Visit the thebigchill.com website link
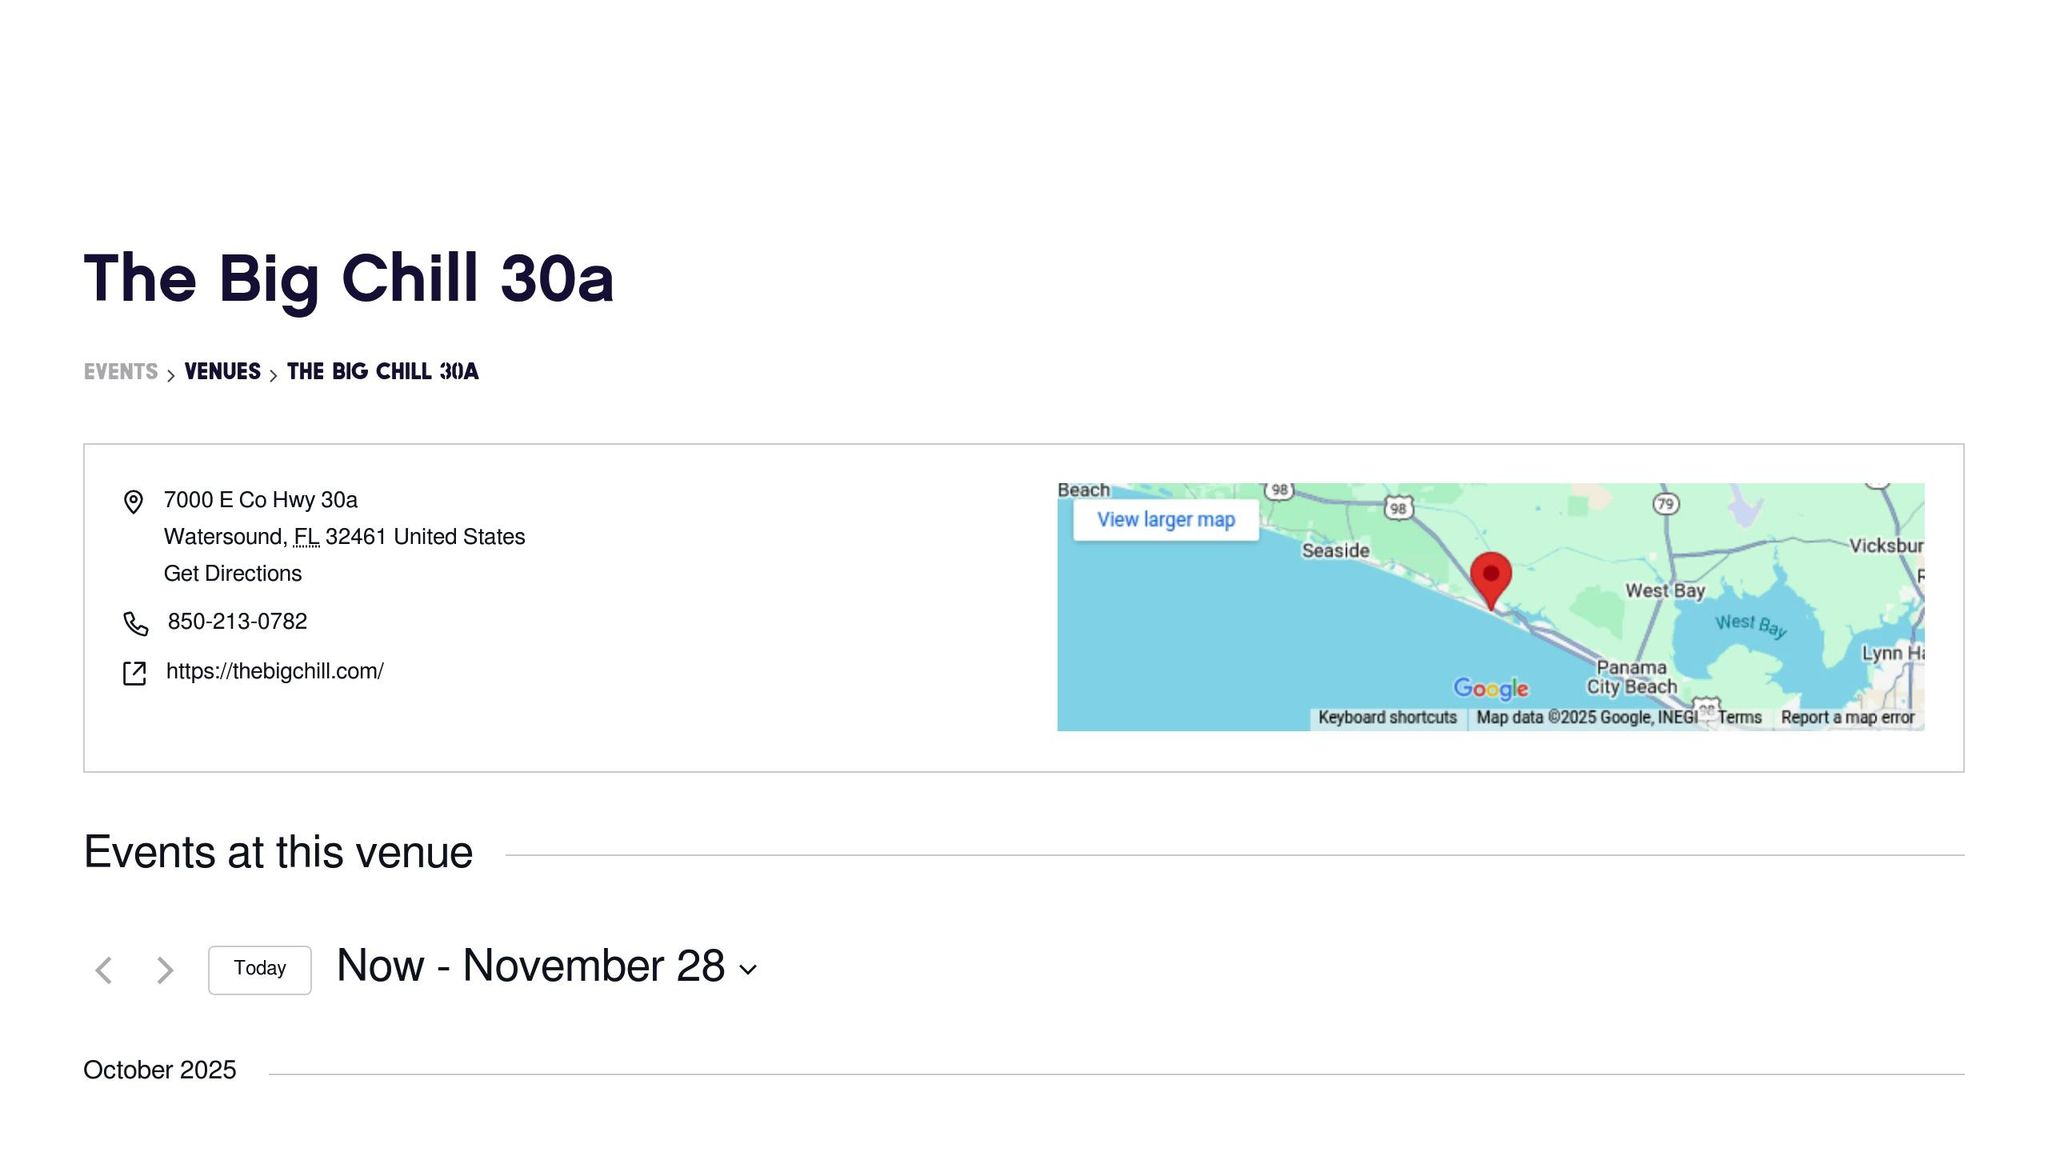The height and width of the screenshot is (1152, 2048). 275,672
